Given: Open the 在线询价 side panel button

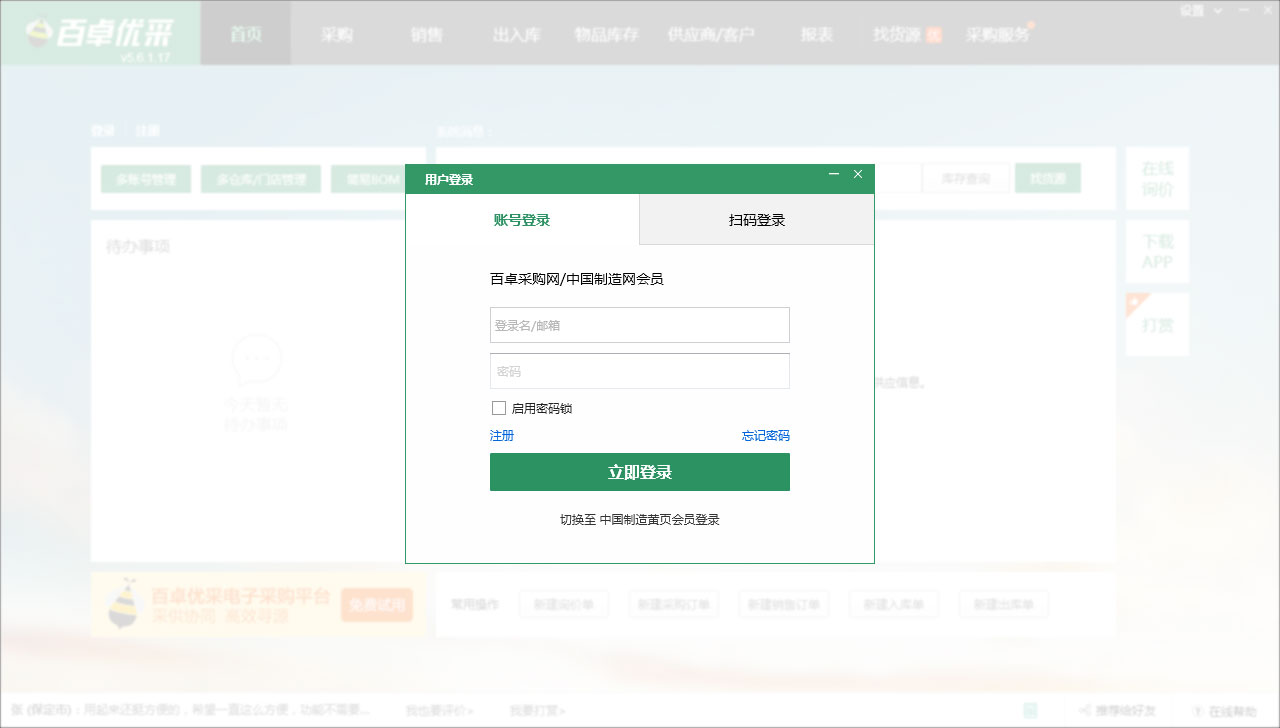Looking at the screenshot, I should click(1158, 179).
